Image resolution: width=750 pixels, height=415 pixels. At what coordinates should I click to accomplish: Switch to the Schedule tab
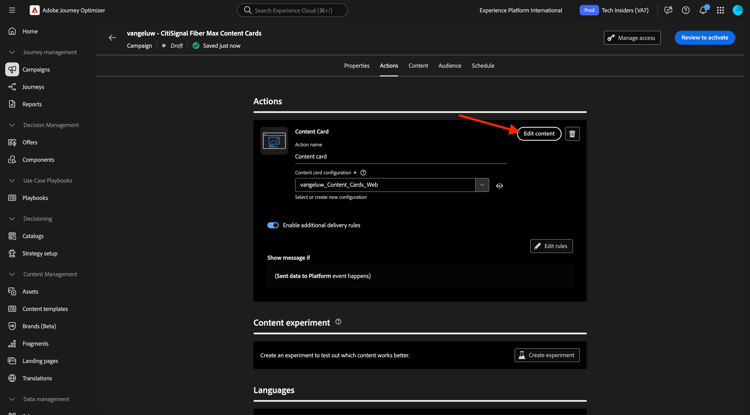(483, 66)
